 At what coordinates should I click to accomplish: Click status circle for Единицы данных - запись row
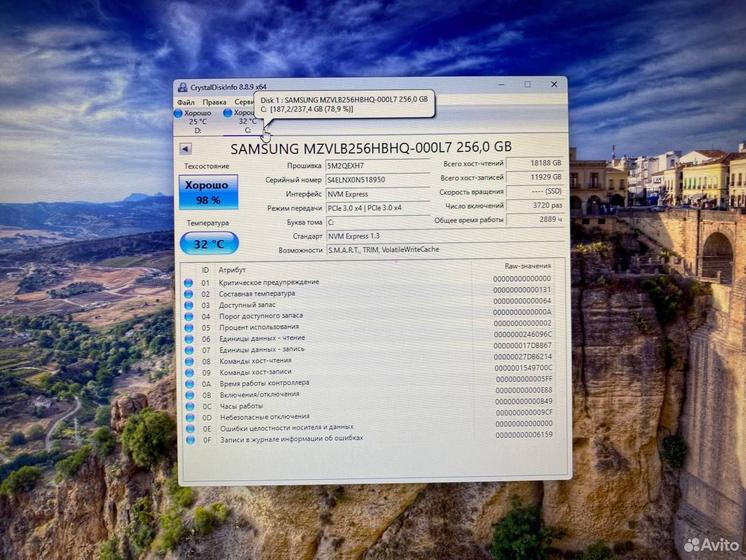189,350
